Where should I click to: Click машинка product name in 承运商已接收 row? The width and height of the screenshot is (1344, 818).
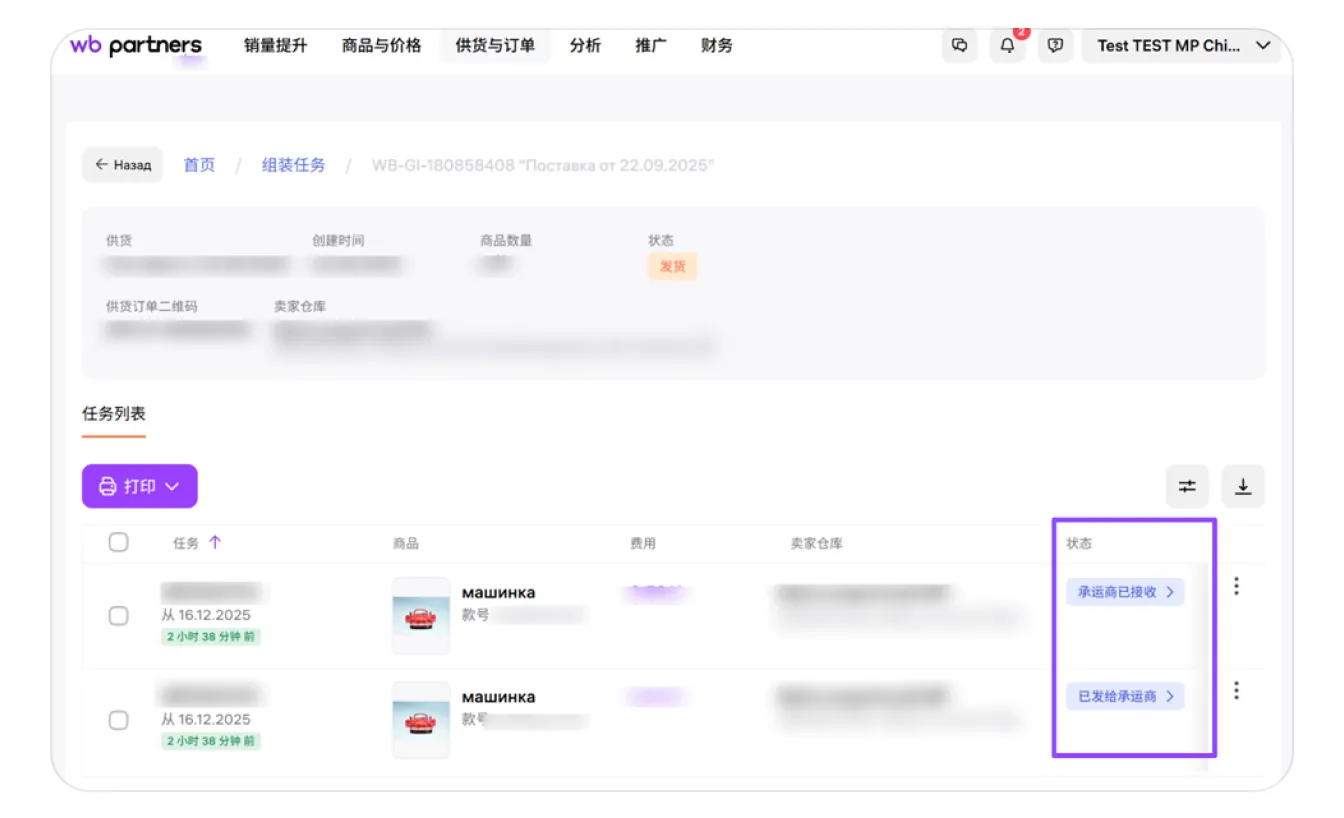point(498,593)
